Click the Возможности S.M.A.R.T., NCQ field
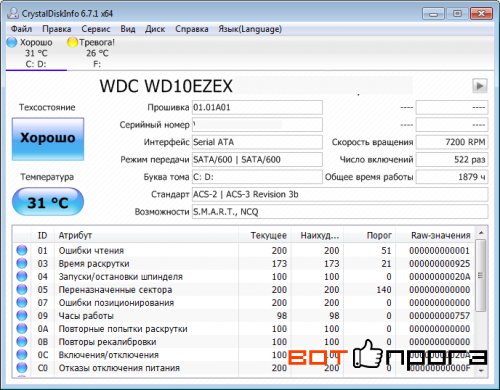 (340, 212)
